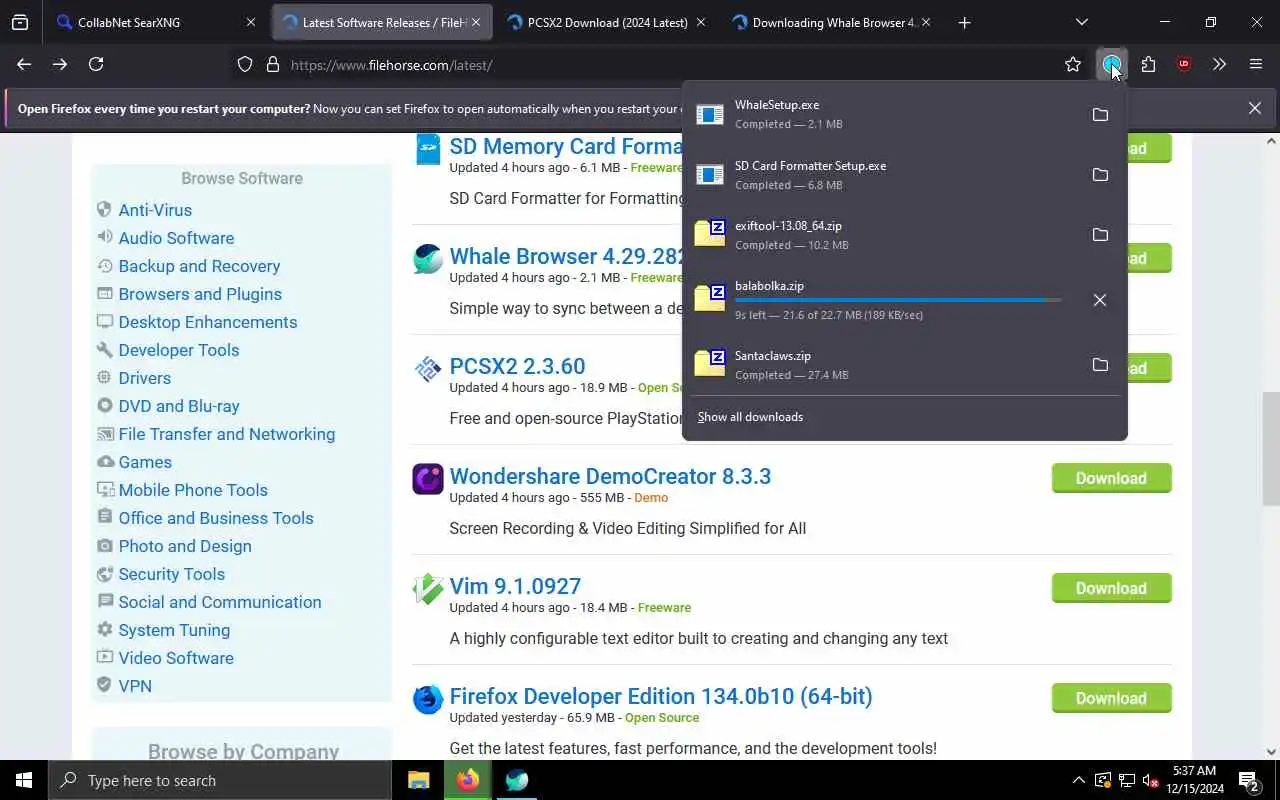Open the uBlock Origin extension icon

coord(1184,64)
